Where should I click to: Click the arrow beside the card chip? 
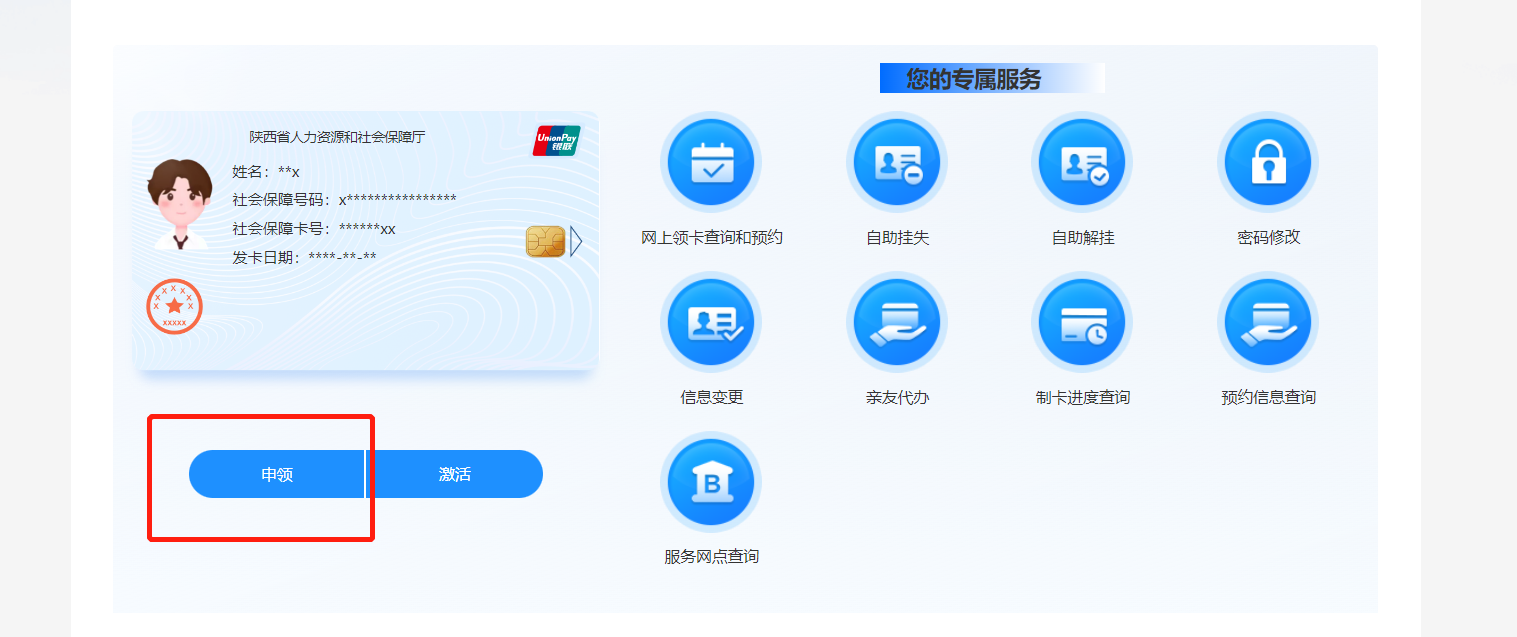point(576,241)
